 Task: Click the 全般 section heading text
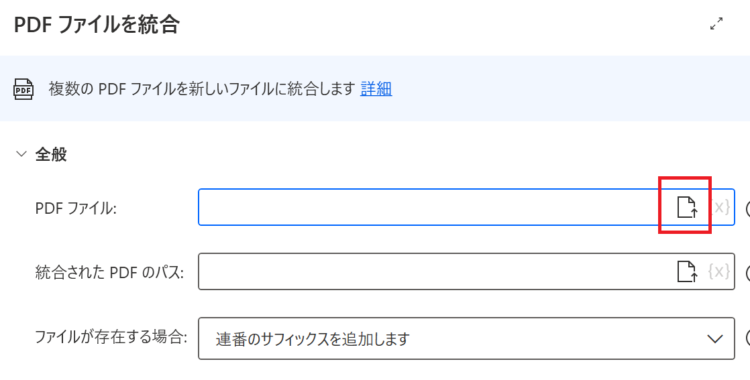51,155
